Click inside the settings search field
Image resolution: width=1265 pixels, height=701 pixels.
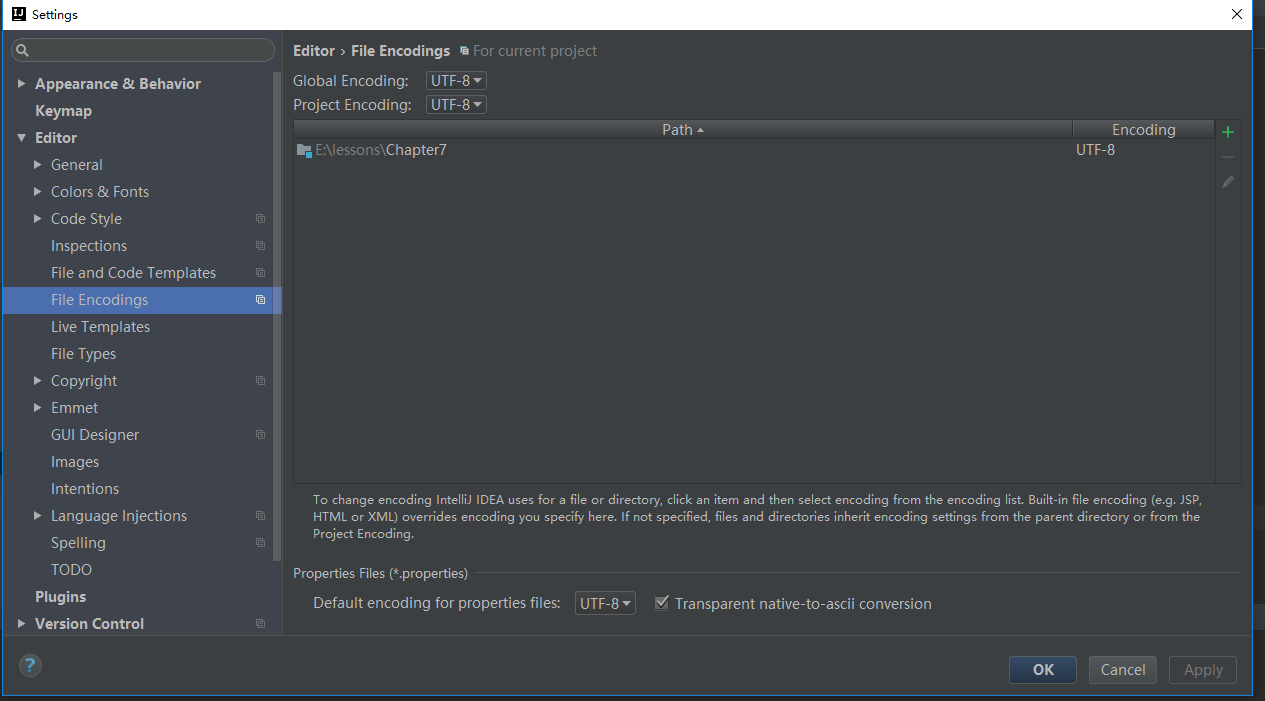[143, 50]
